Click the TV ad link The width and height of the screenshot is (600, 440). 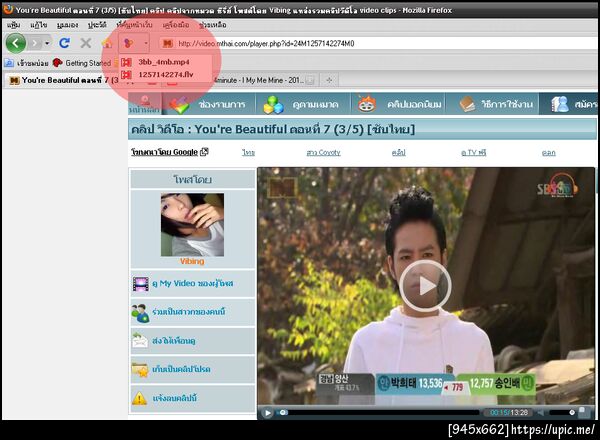[474, 153]
